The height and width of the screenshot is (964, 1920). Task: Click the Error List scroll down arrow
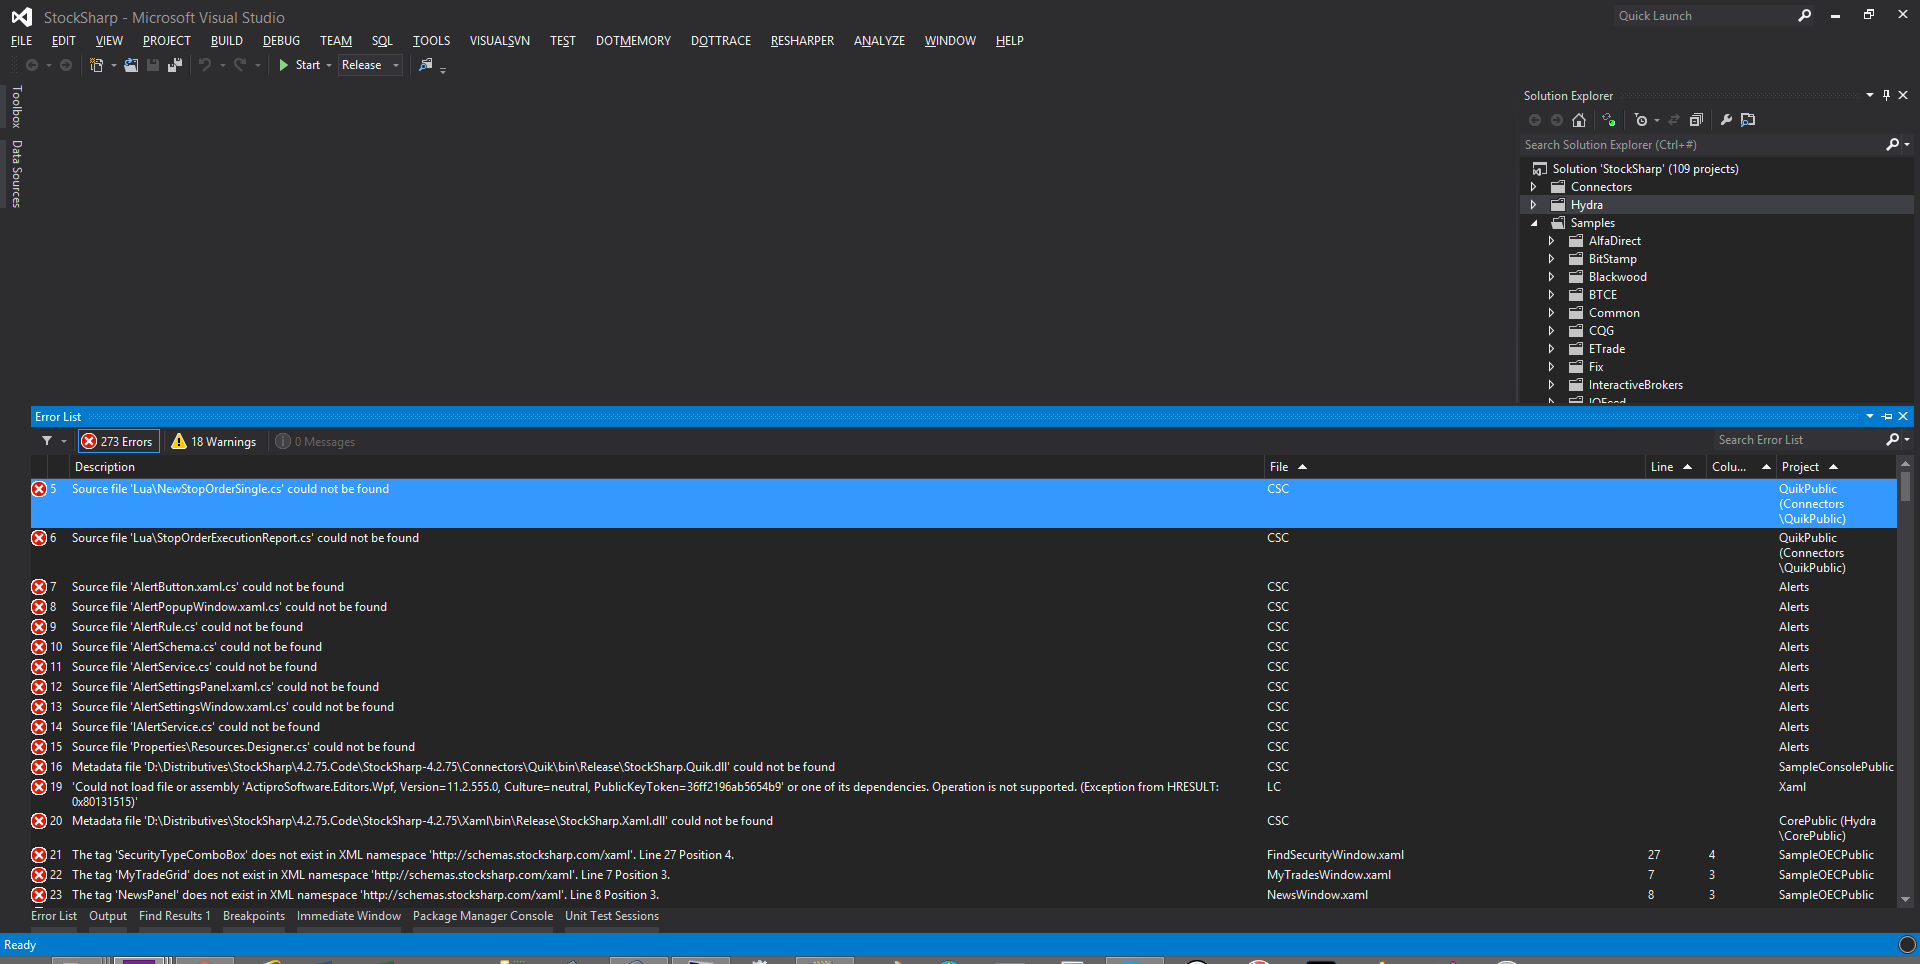click(x=1906, y=899)
